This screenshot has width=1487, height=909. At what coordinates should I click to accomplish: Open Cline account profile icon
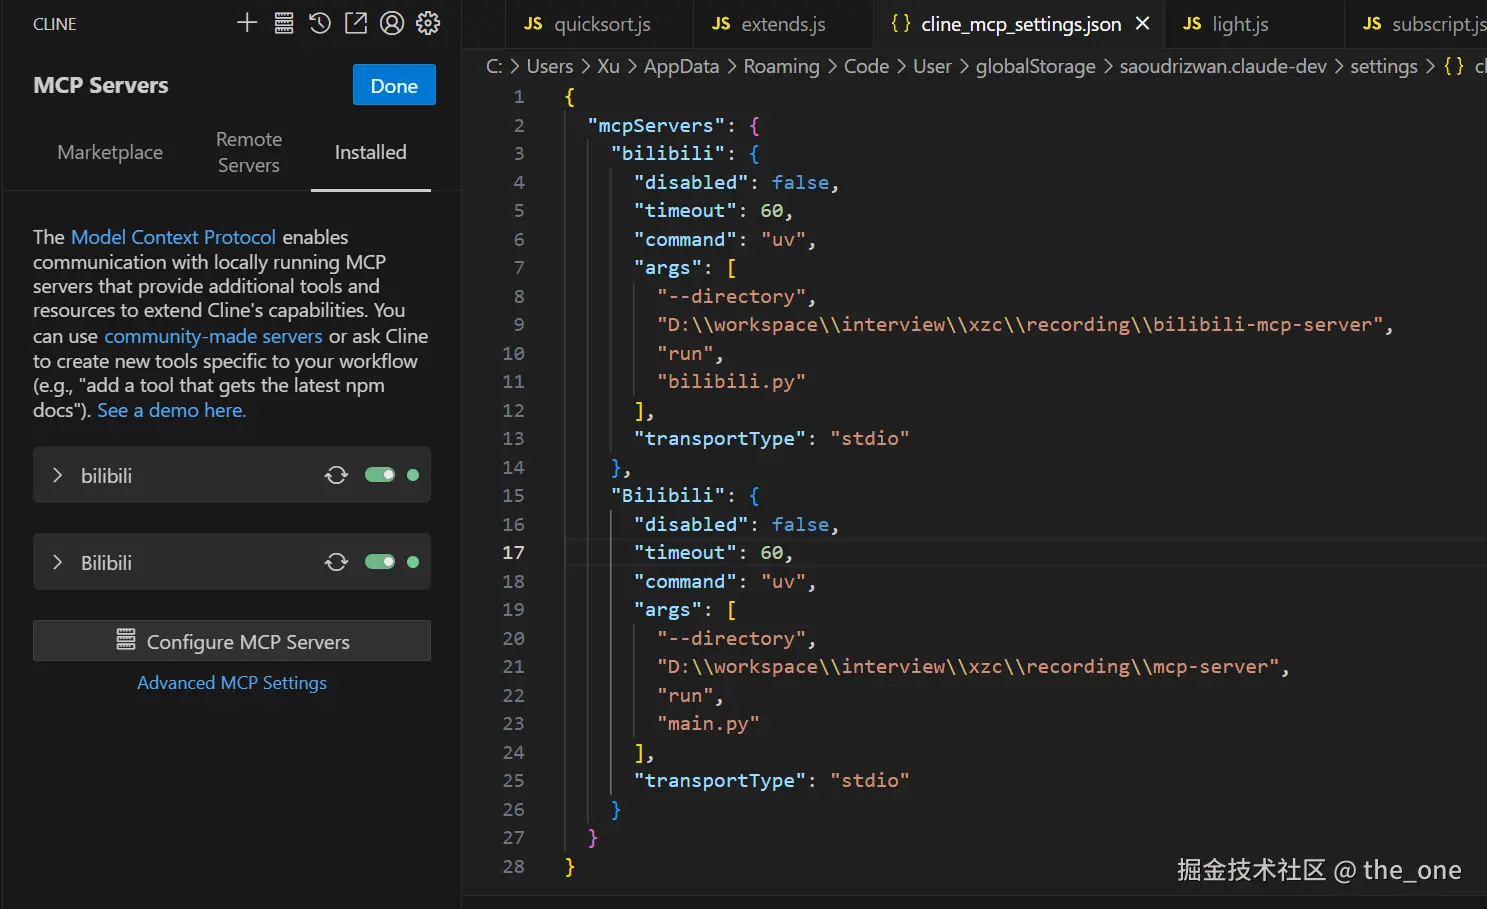click(x=392, y=23)
